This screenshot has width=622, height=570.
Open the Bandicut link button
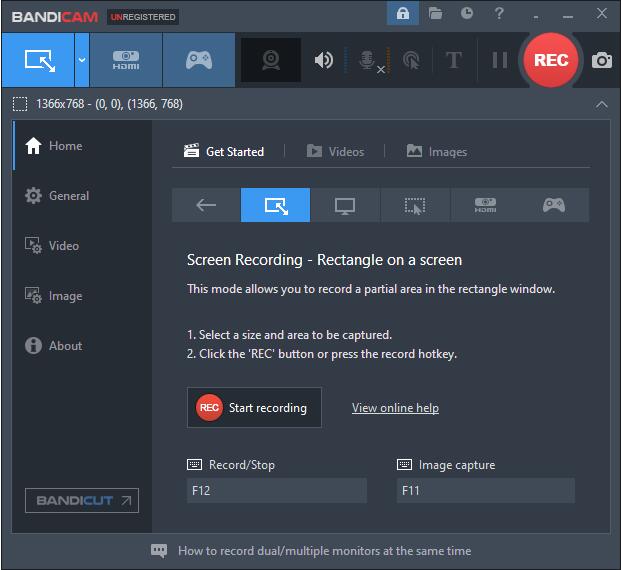(82, 500)
